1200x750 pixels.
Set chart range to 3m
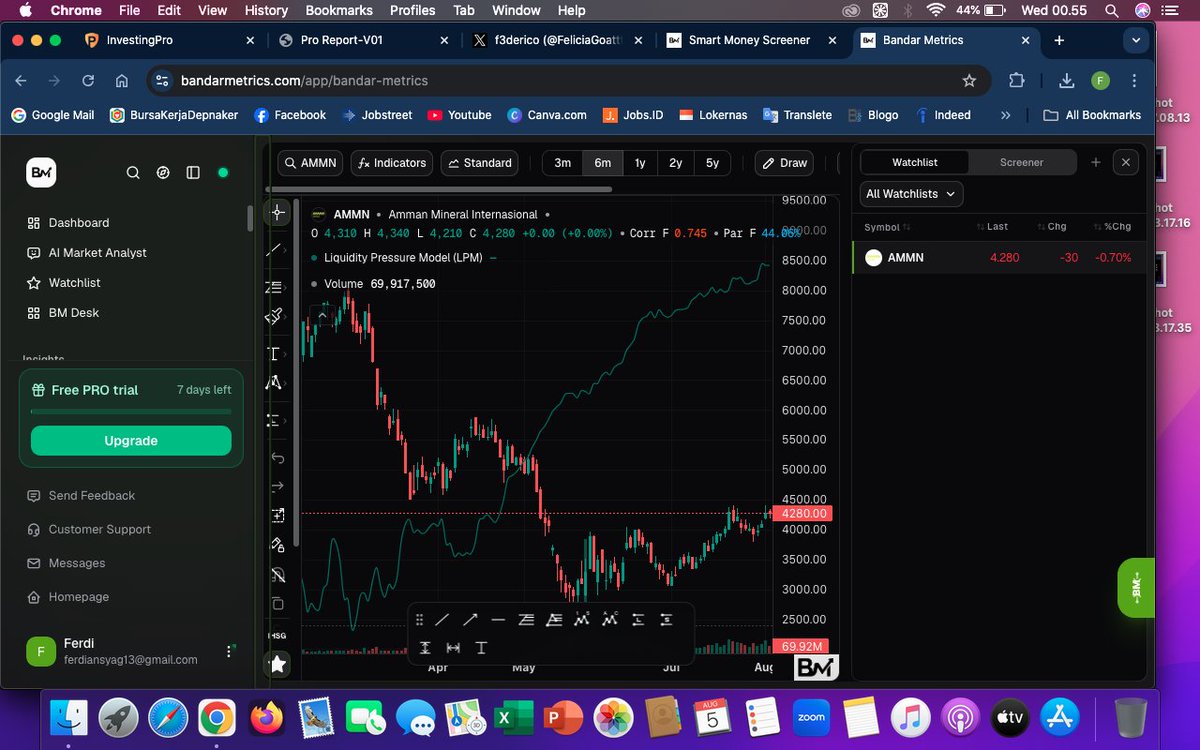point(563,163)
